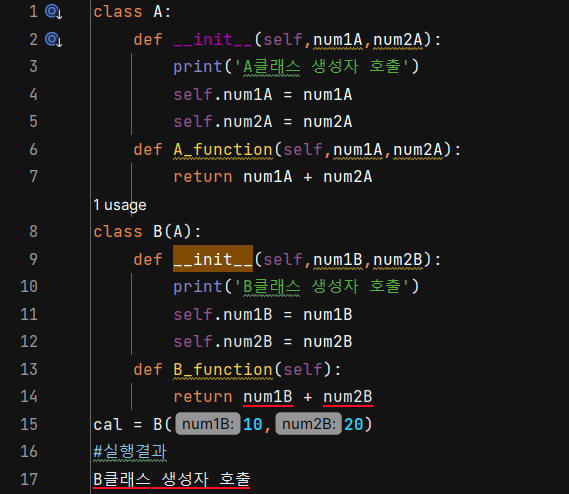This screenshot has height=494, width=569.
Task: Click the number 20 argument on line 15
Action: pyautogui.click(x=354, y=424)
